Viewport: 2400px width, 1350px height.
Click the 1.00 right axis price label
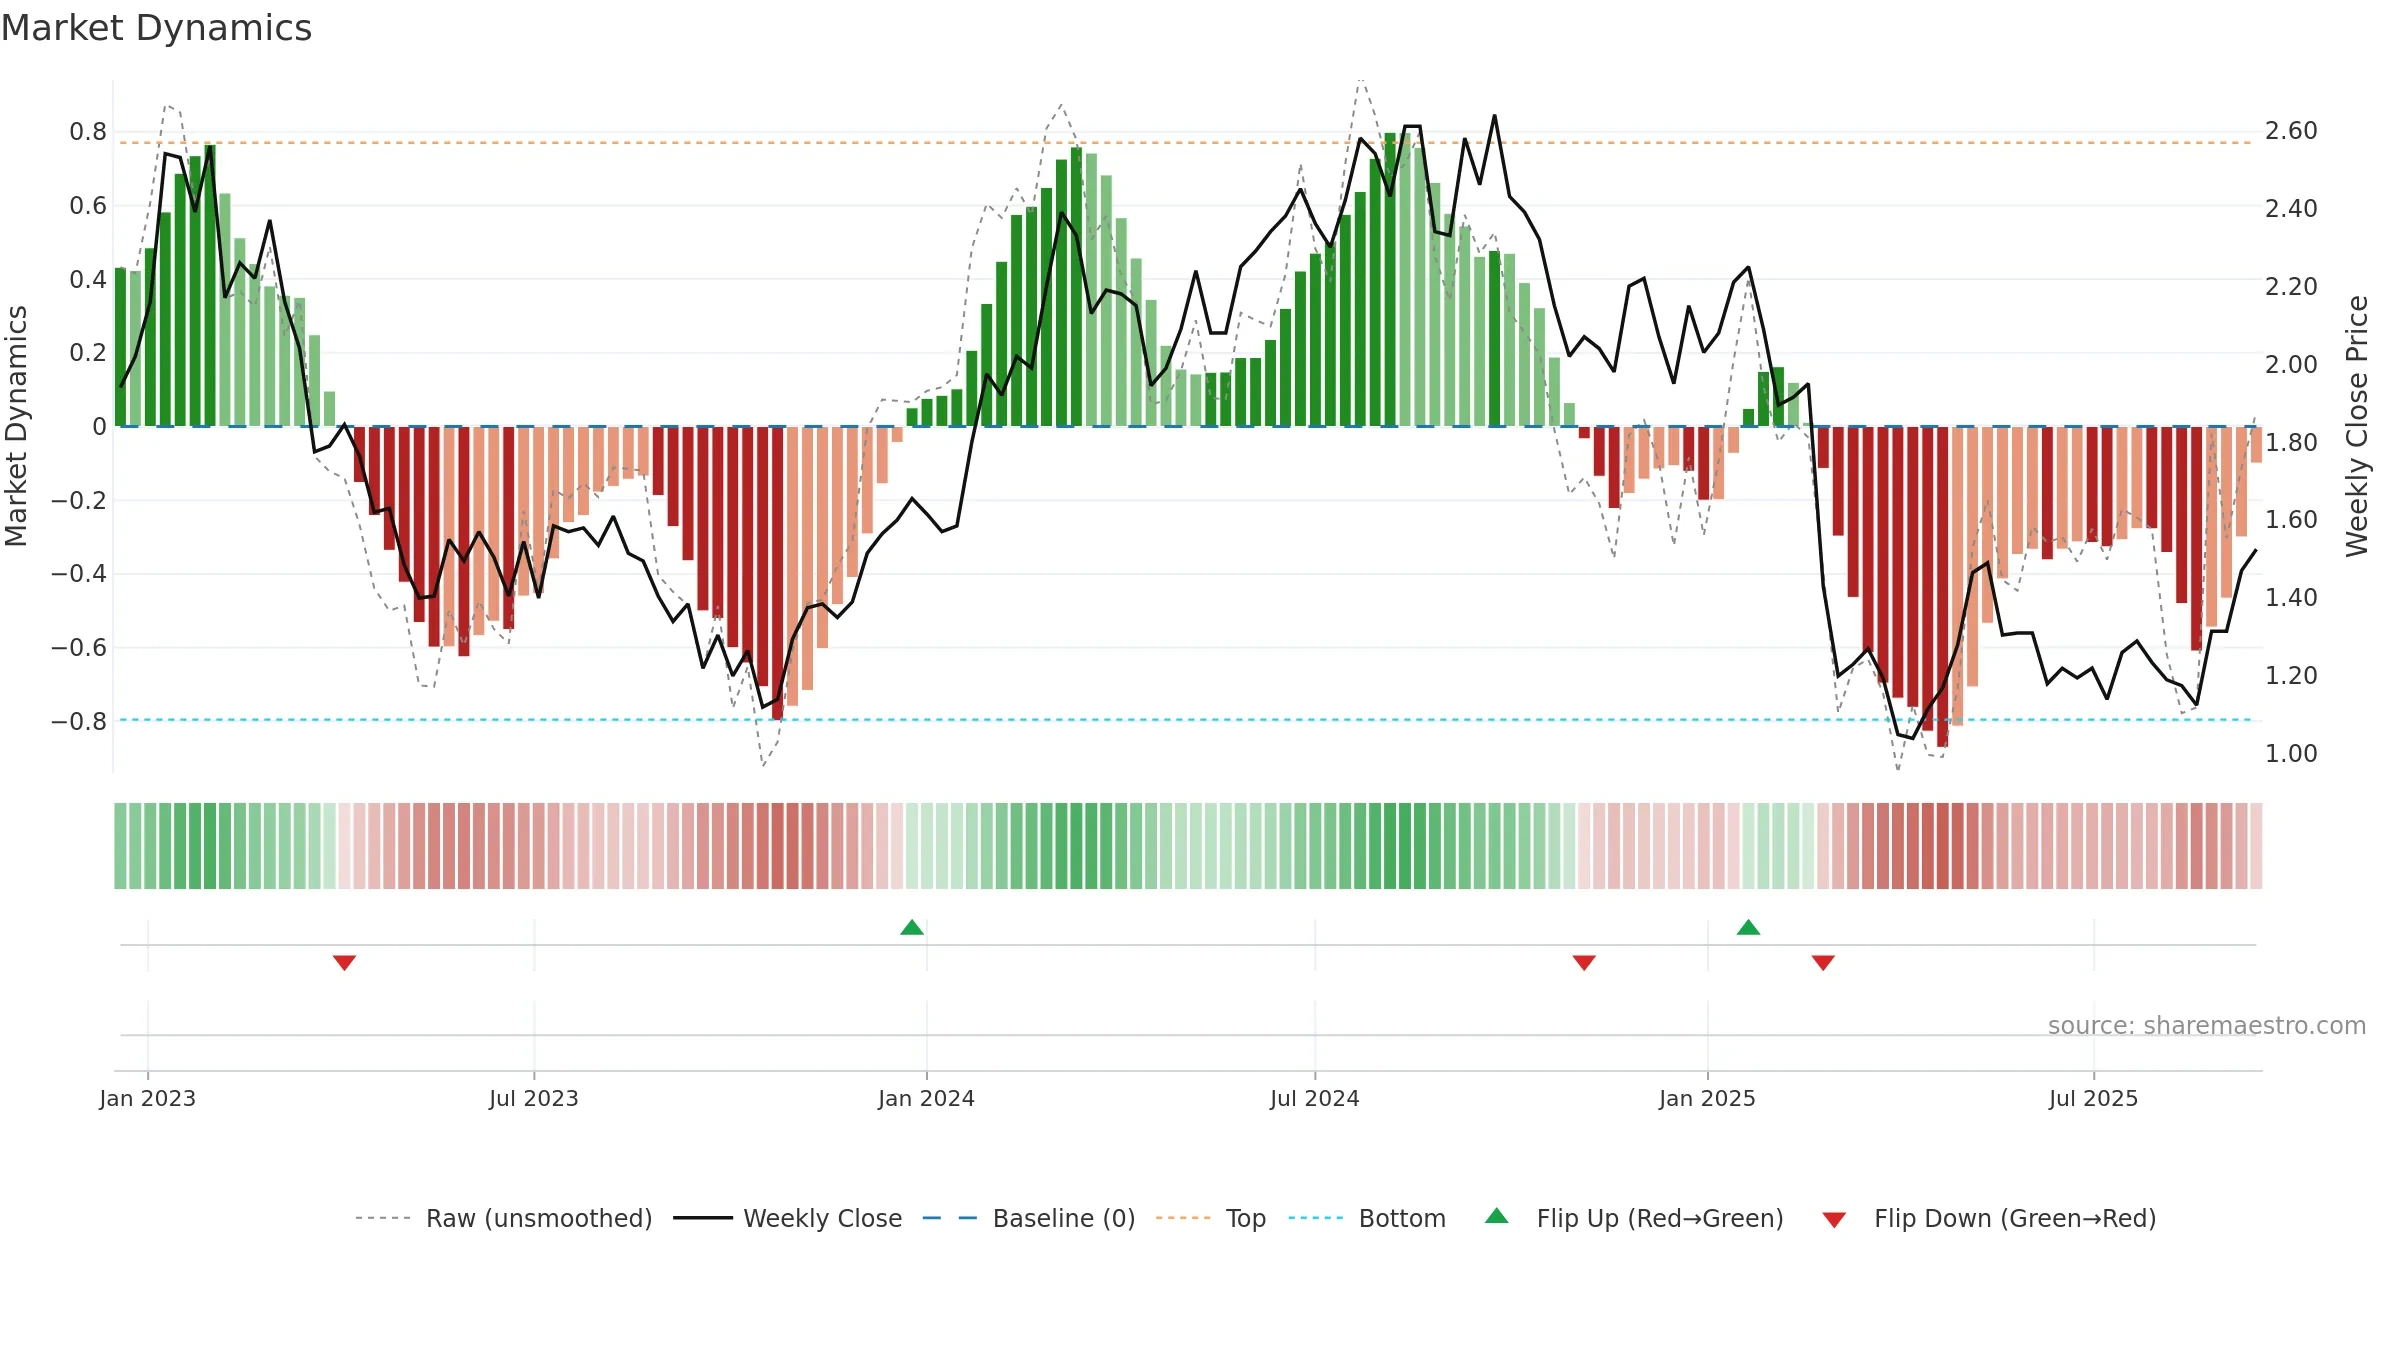click(2291, 753)
